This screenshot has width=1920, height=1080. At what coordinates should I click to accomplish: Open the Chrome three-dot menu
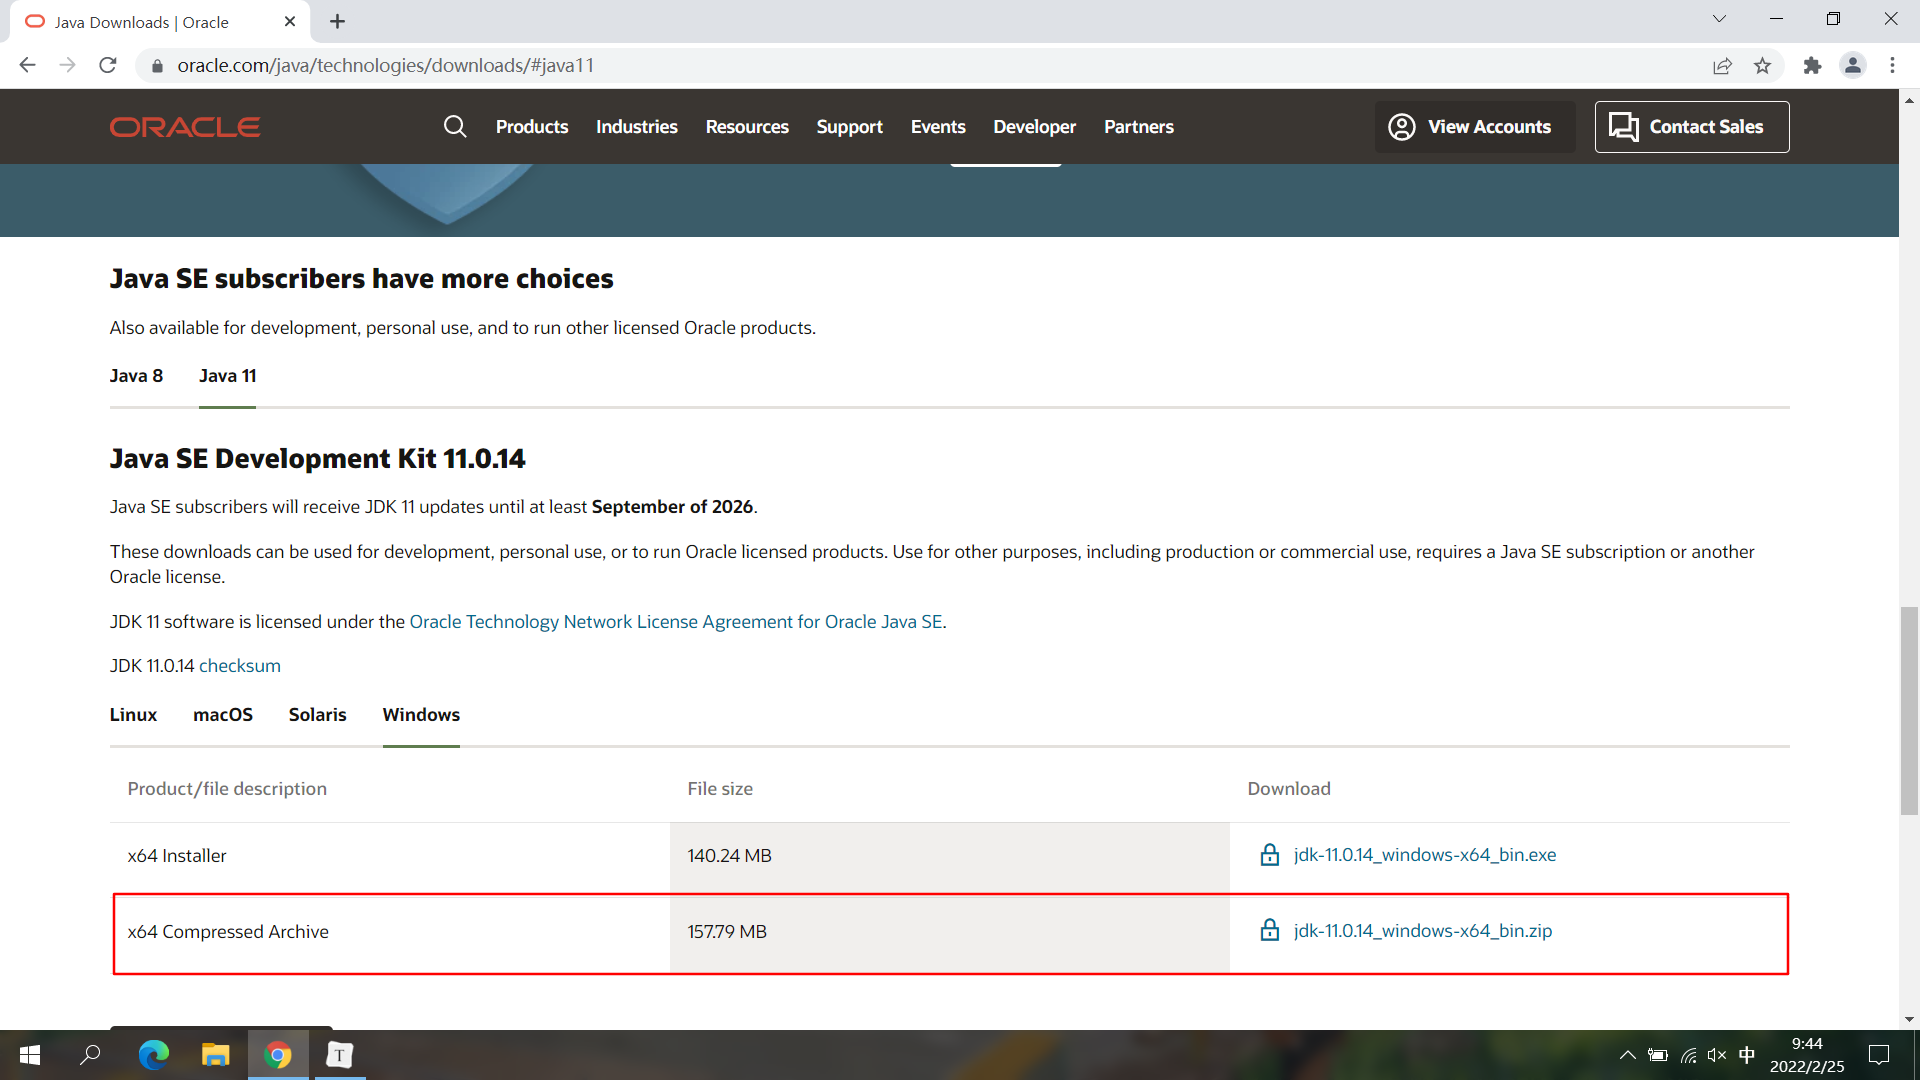pyautogui.click(x=1892, y=65)
